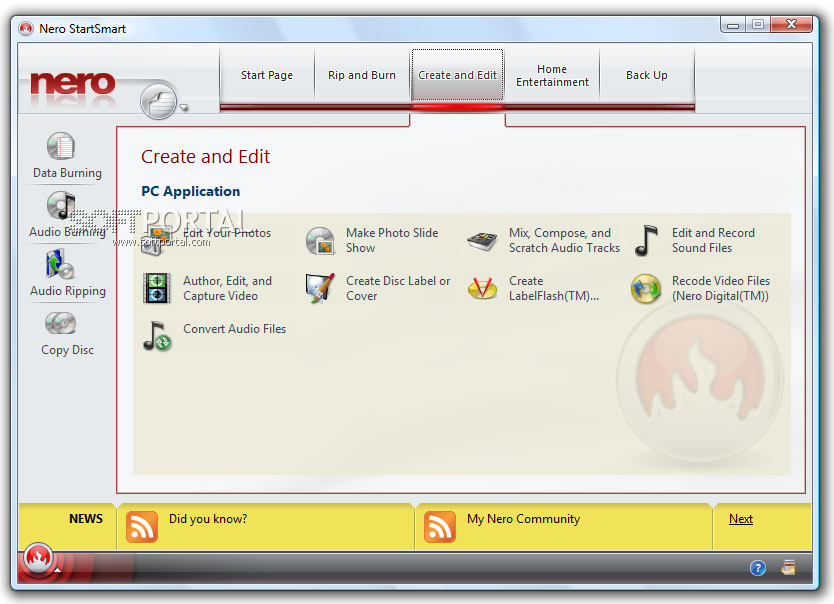Click the Edit and Record Sound note icon
834x604 pixels.
pyautogui.click(x=646, y=241)
